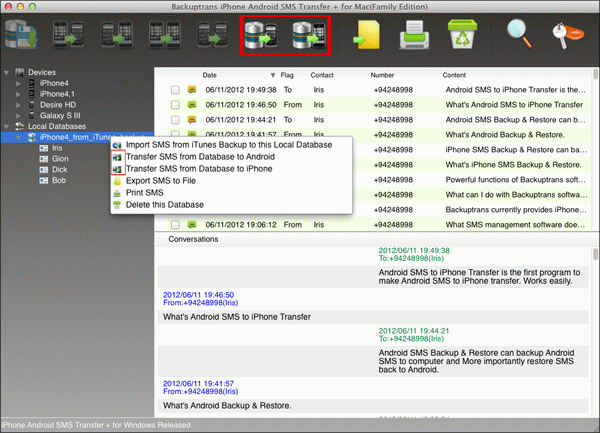Click the sort arrow beside the Date column
600x433 pixels.
273,75
